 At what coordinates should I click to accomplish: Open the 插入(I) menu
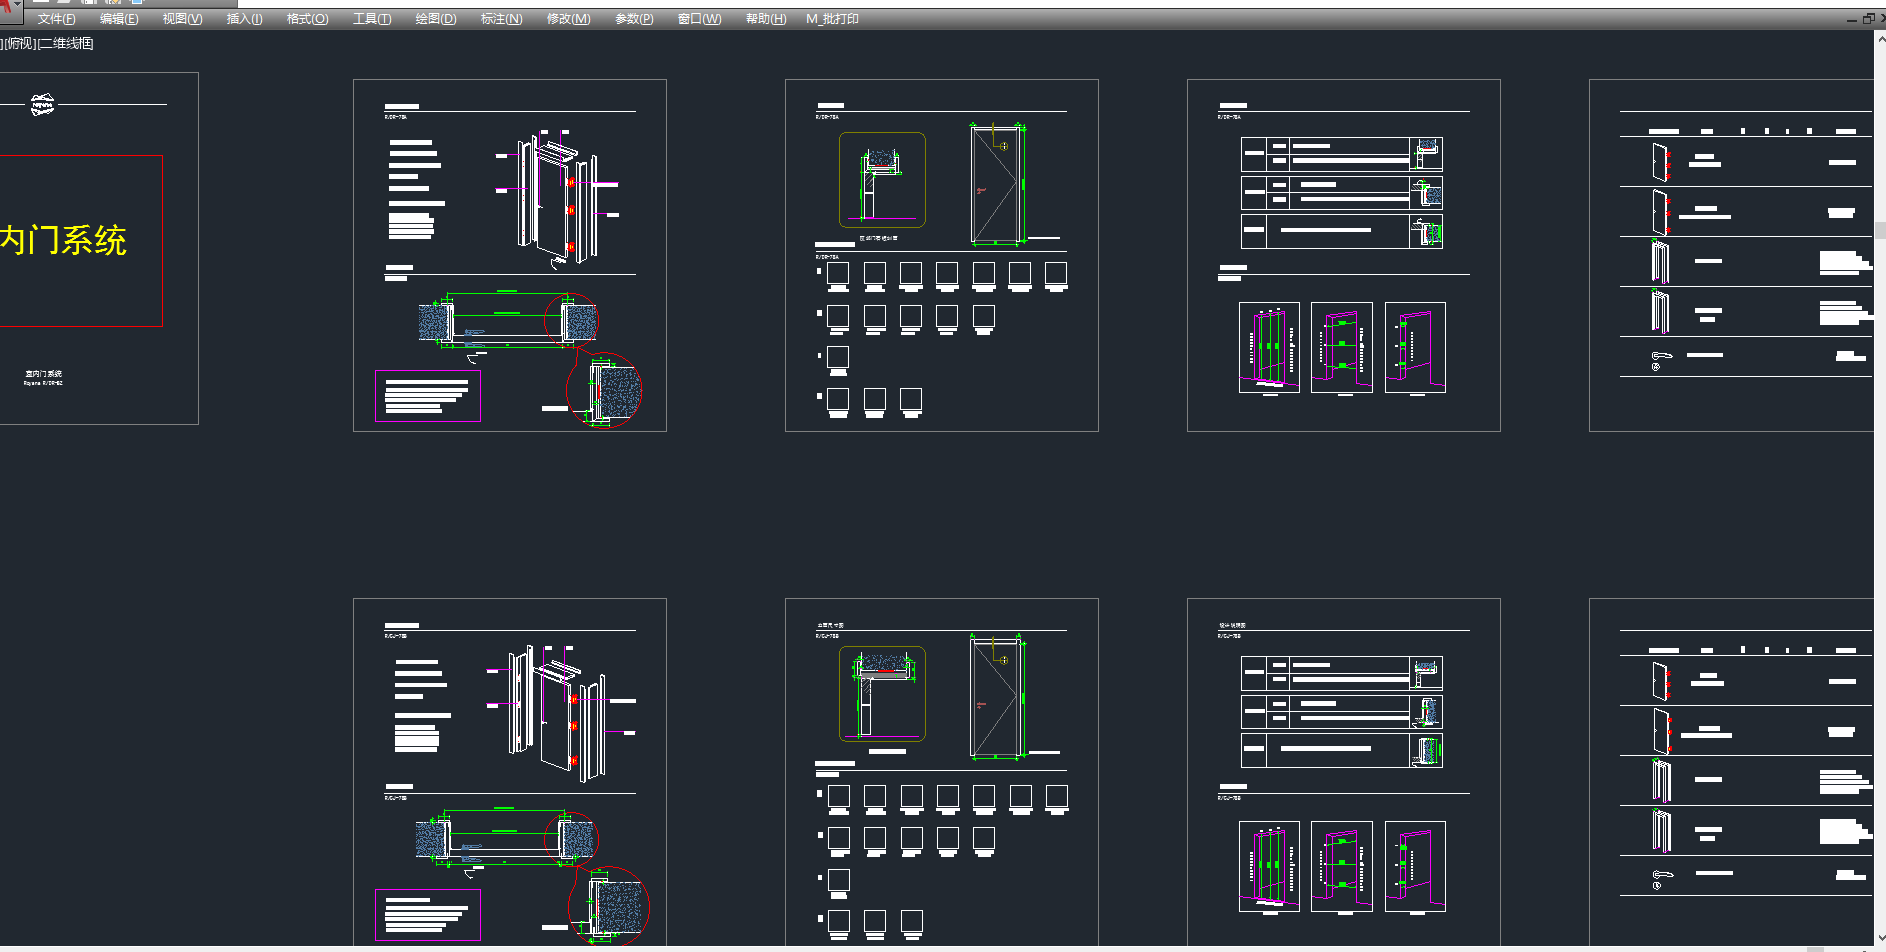click(244, 19)
